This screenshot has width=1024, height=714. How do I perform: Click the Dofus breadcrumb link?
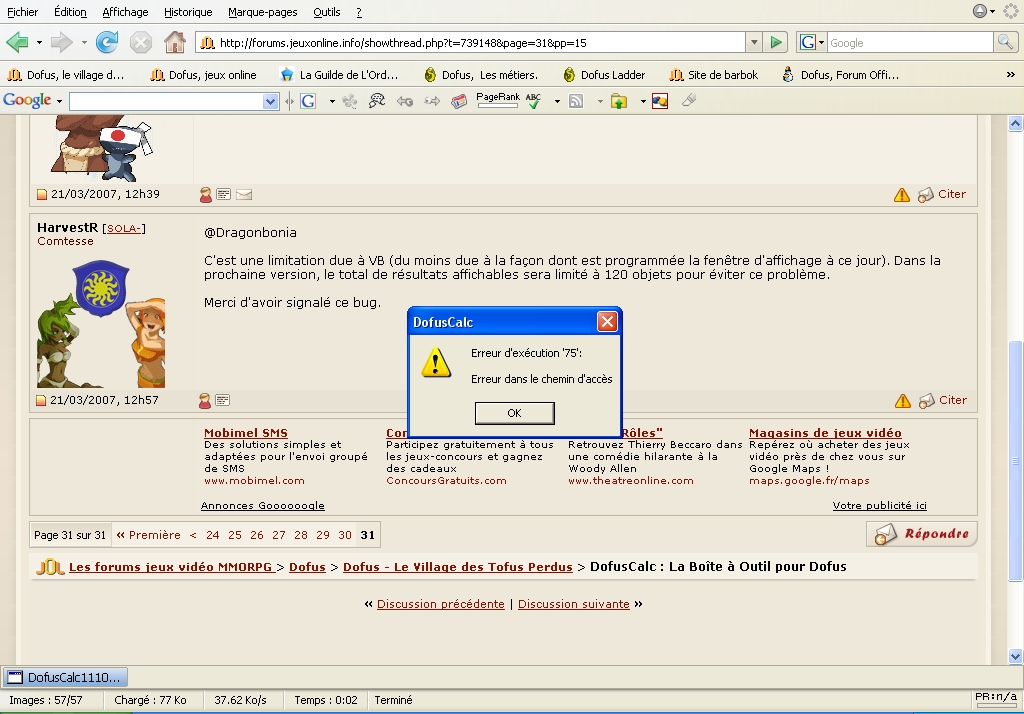click(307, 567)
